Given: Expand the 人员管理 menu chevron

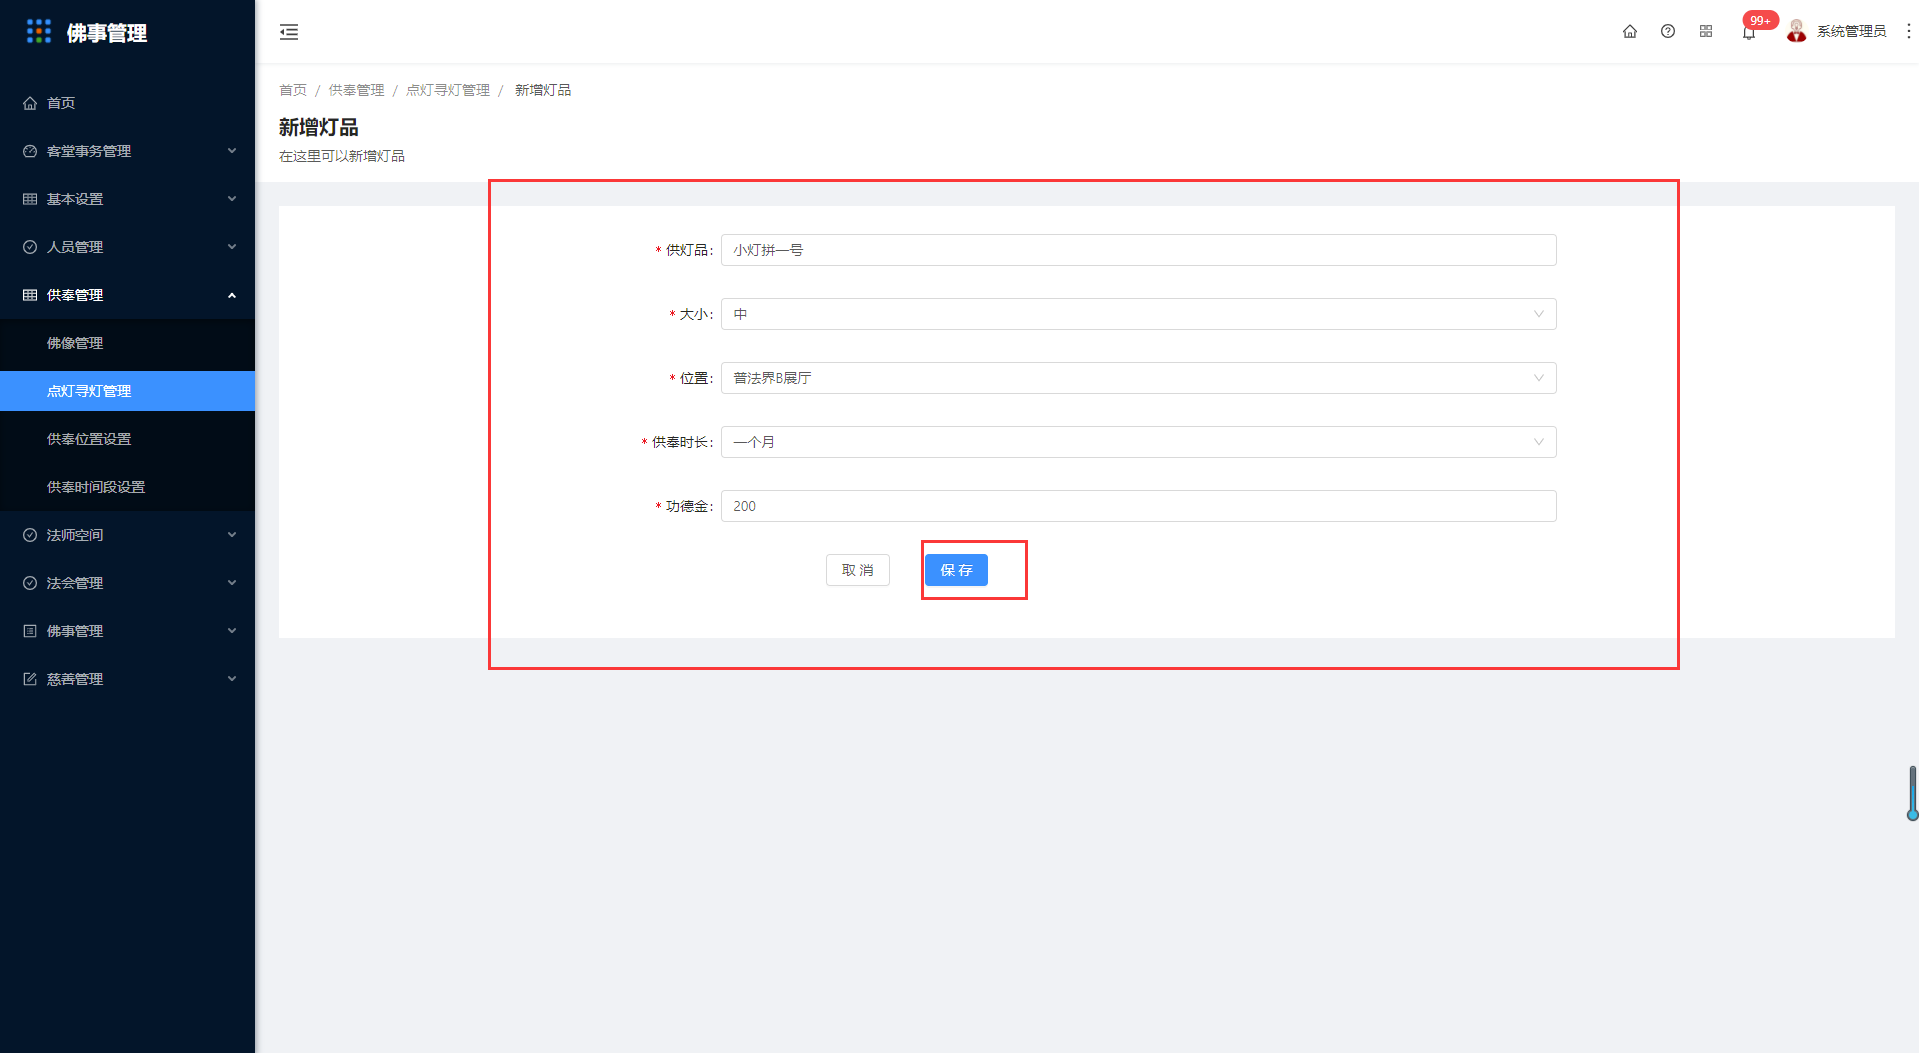Looking at the screenshot, I should pyautogui.click(x=232, y=247).
